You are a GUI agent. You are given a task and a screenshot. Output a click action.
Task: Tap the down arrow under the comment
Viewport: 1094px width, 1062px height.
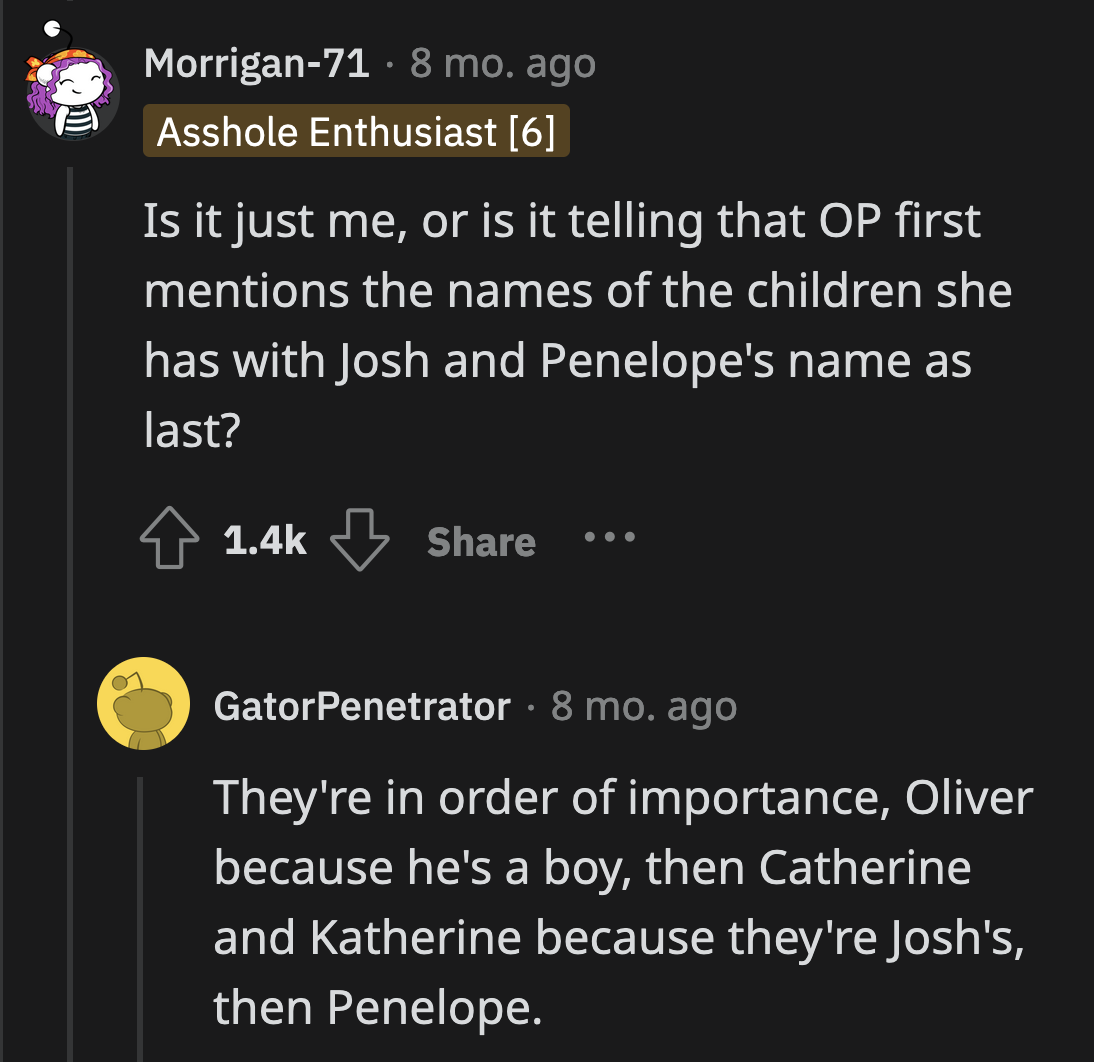(361, 541)
